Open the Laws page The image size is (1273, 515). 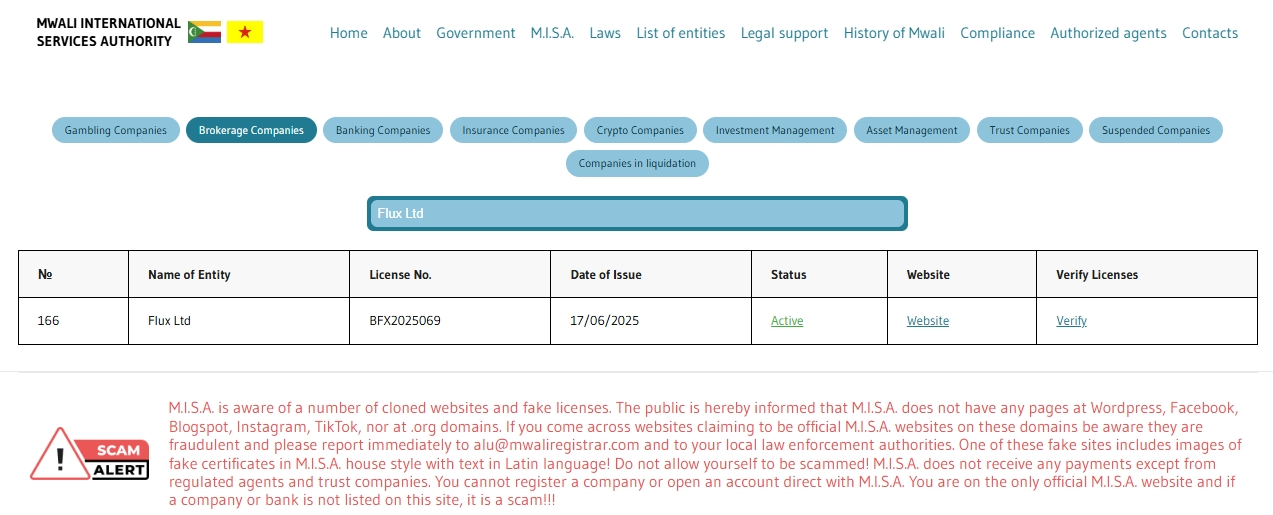coord(605,33)
